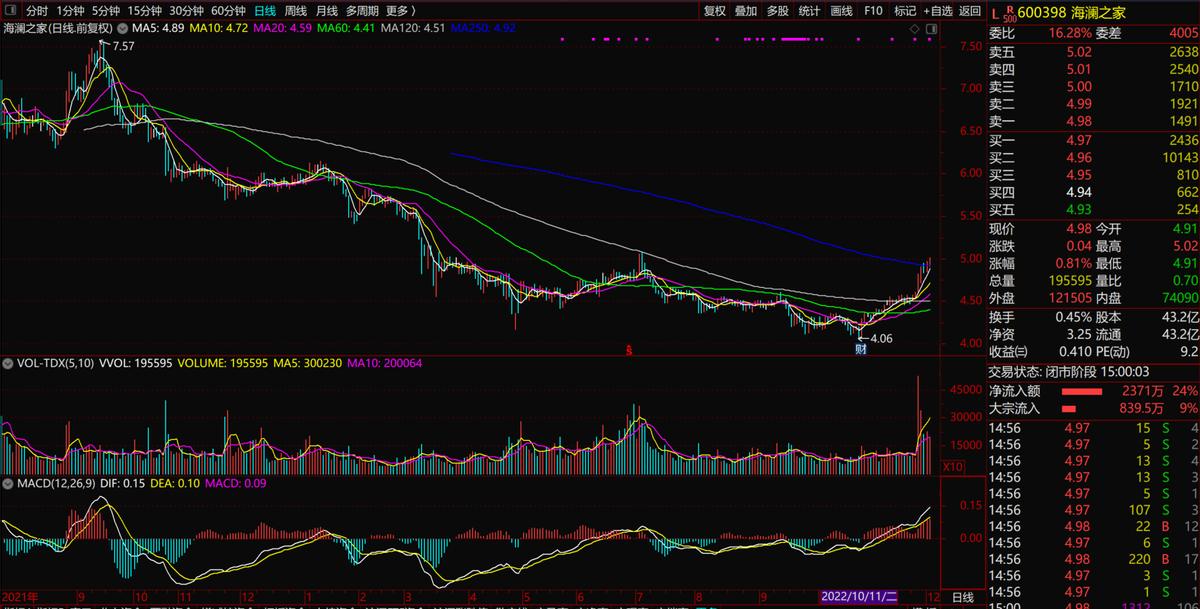Select the 1分钟 period tab
This screenshot has width=1200, height=609.
pos(70,11)
